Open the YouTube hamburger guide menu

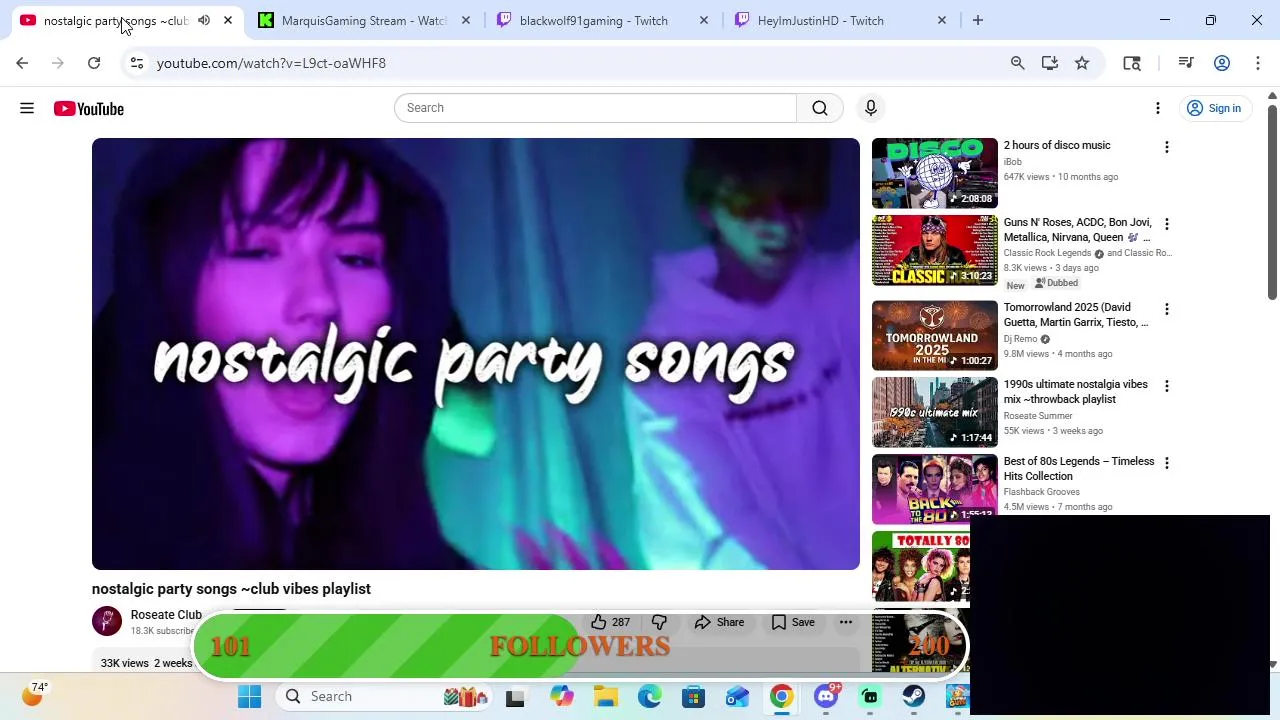tap(27, 108)
